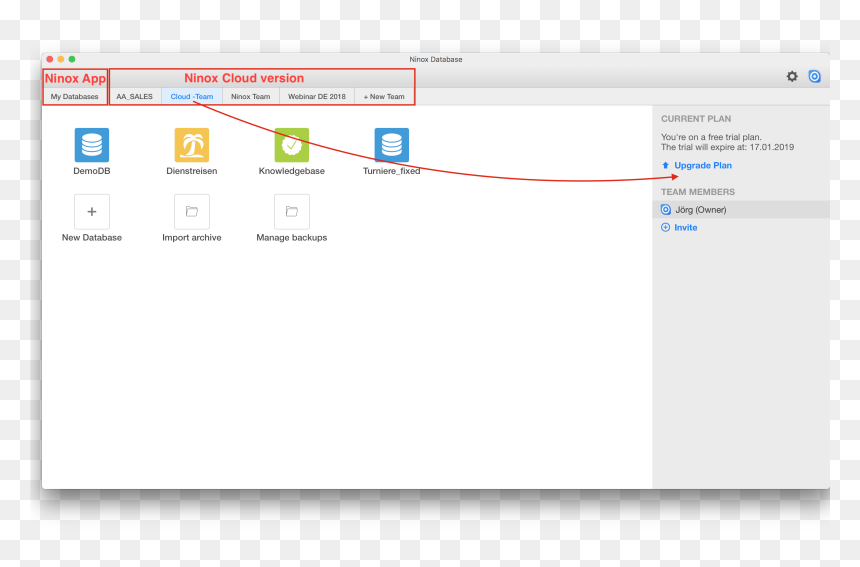Screen dimensions: 860x567
Task: Click the Upgrade Plan link
Action: (x=703, y=165)
